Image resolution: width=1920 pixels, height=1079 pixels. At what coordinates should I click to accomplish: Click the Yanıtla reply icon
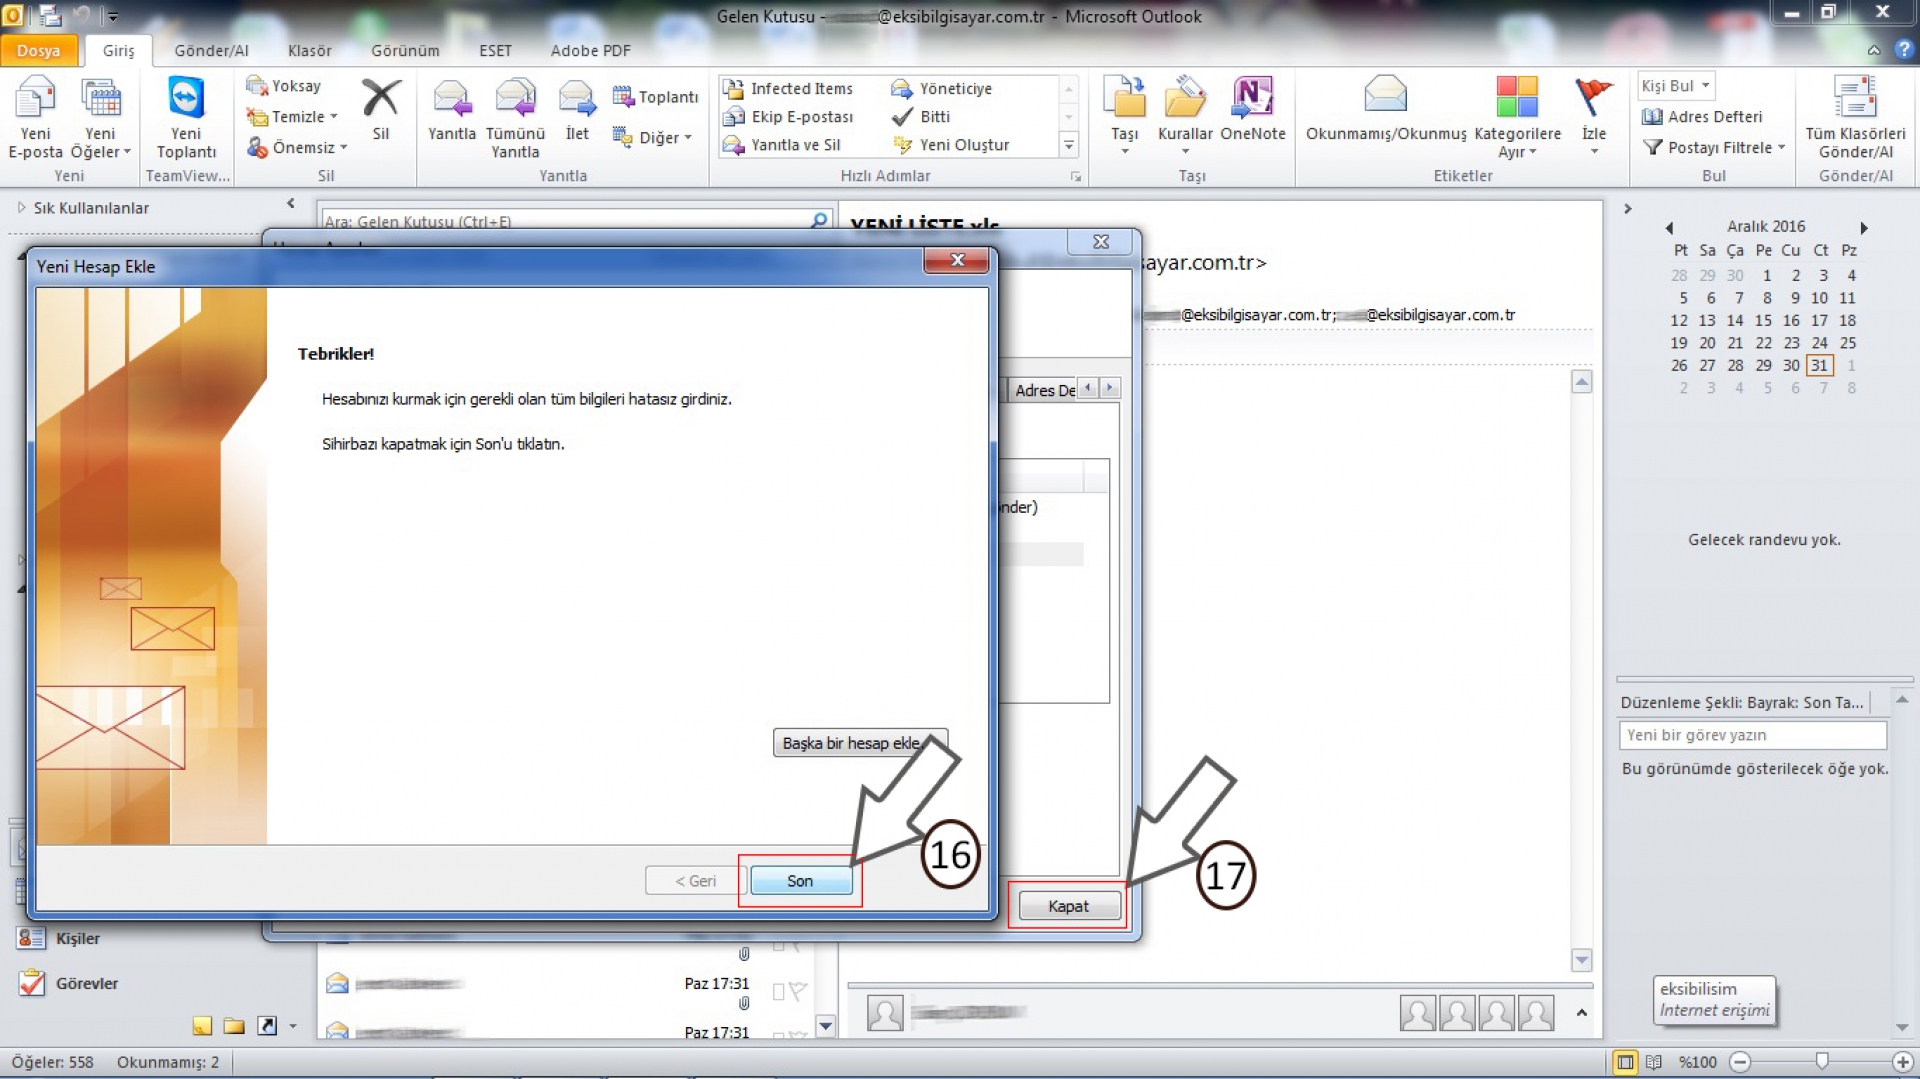pyautogui.click(x=452, y=99)
